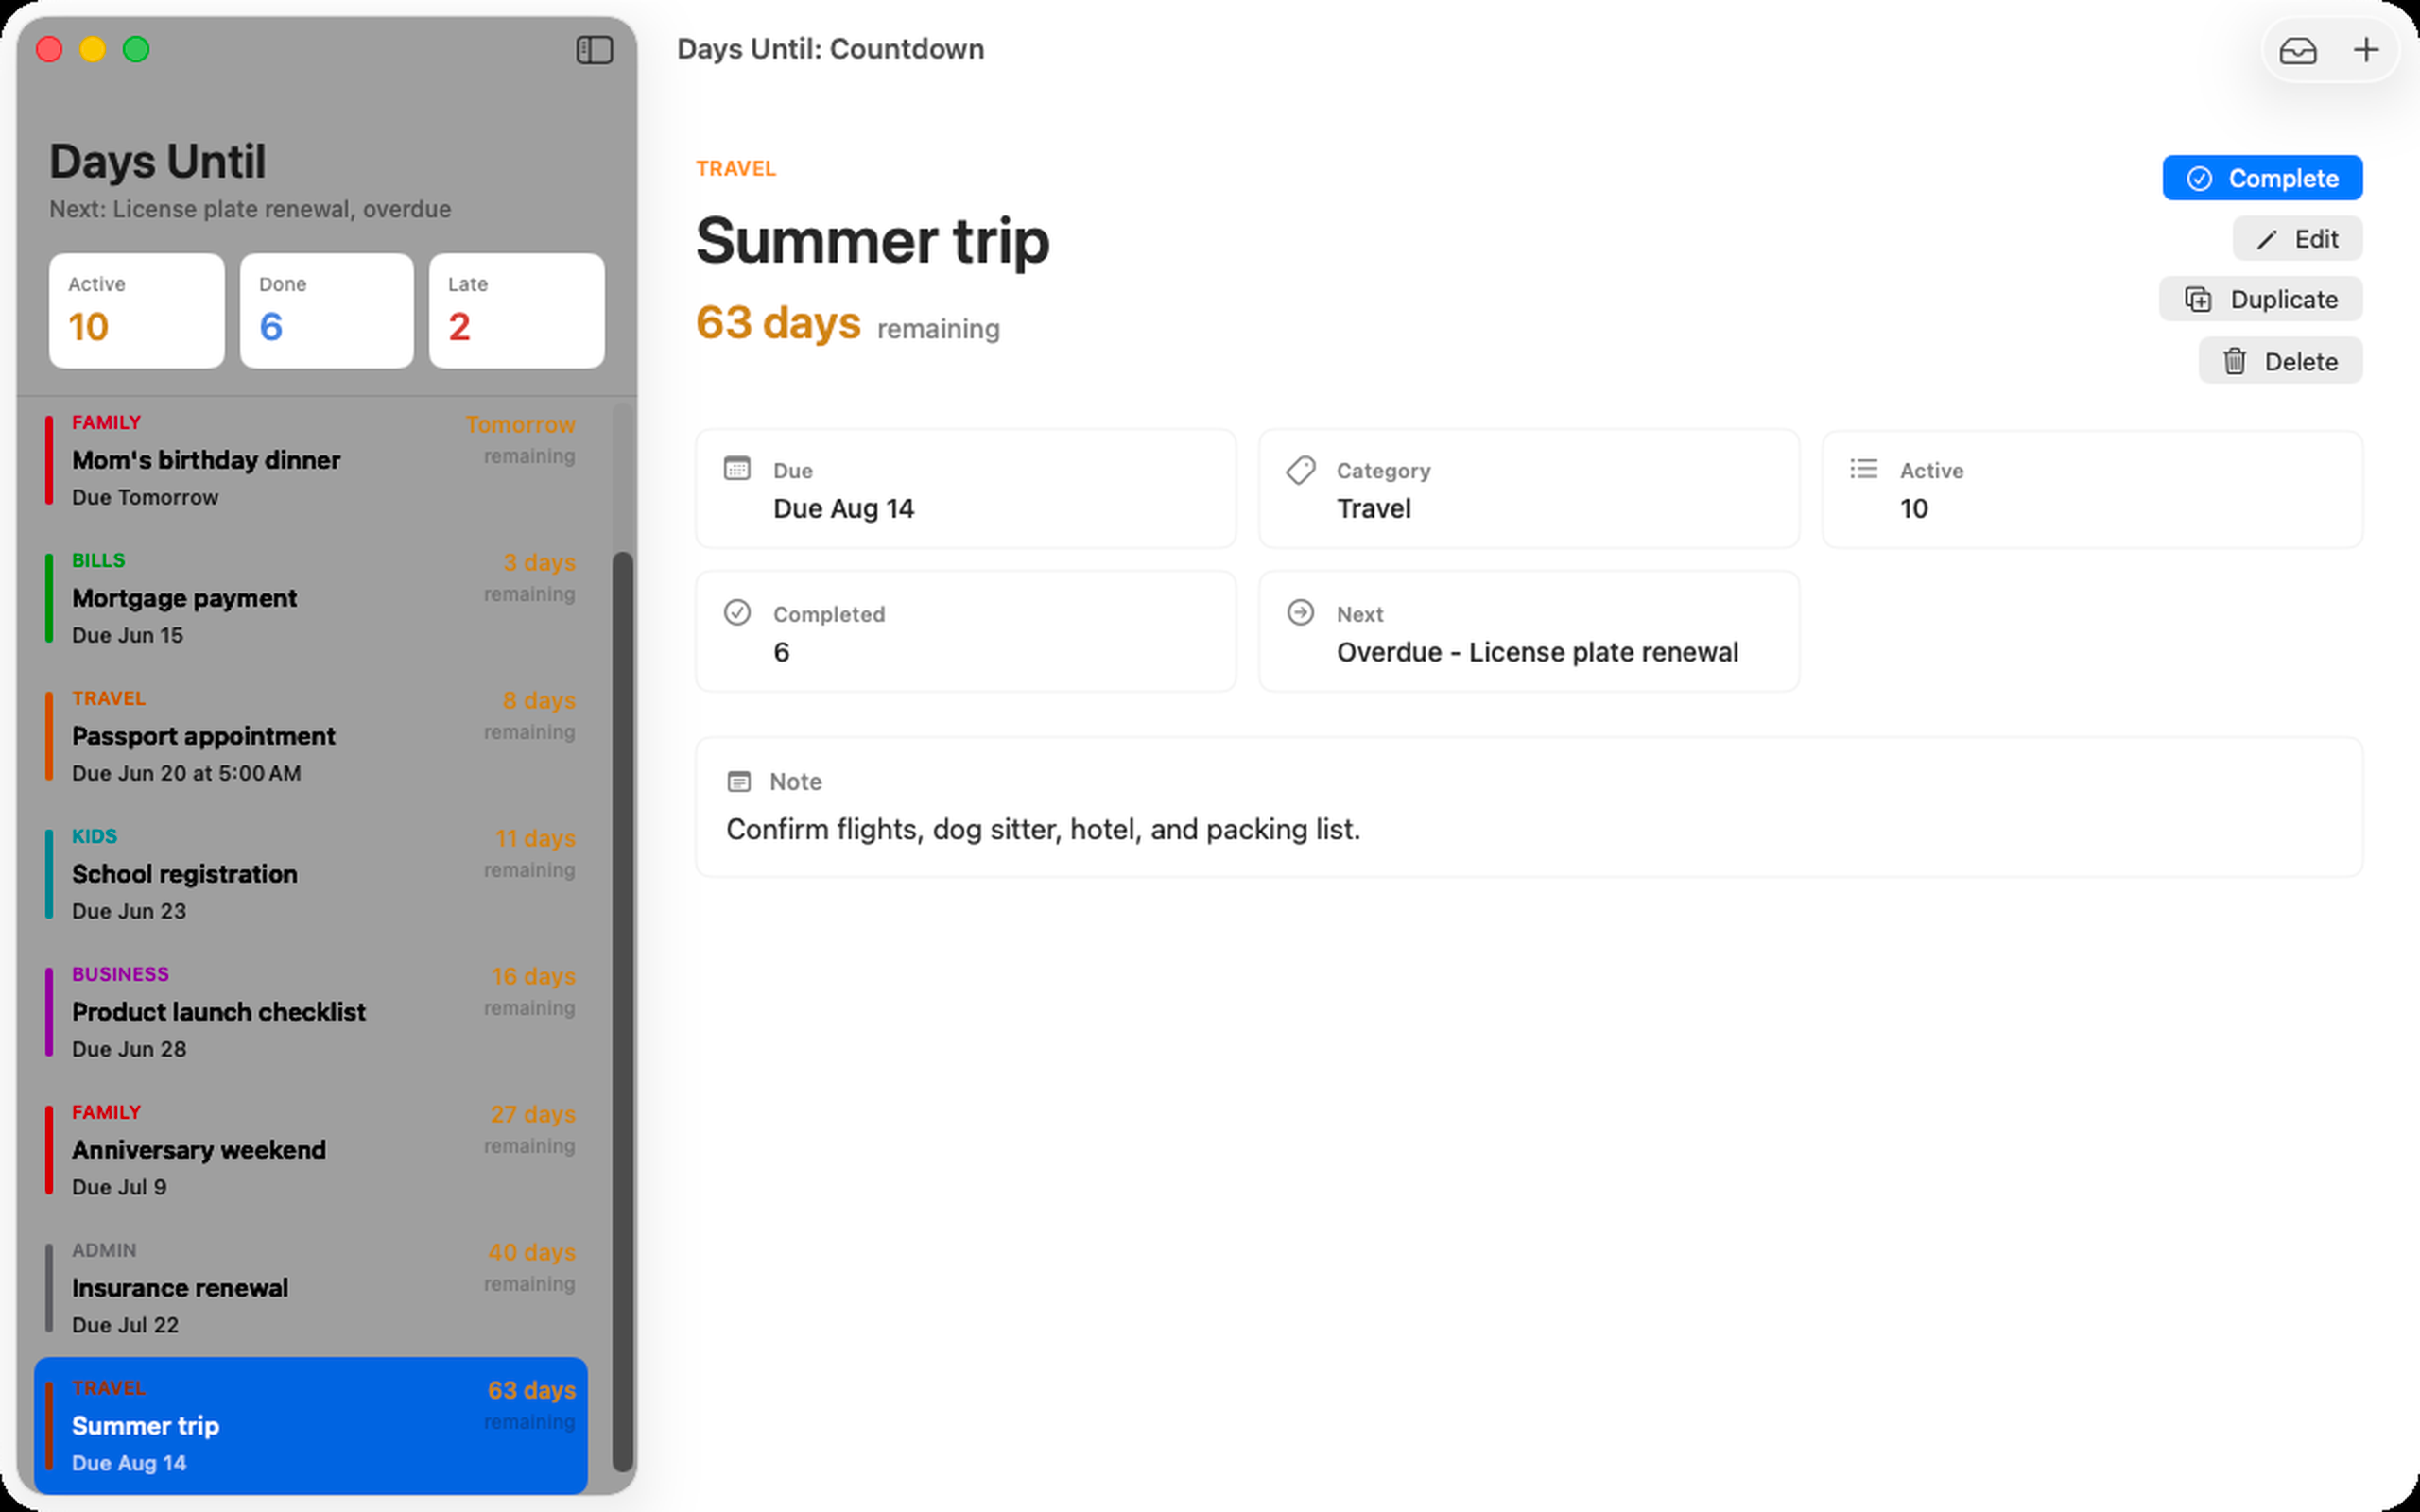Add a new countdown with plus icon
2420x1512 pixels.
click(2366, 50)
